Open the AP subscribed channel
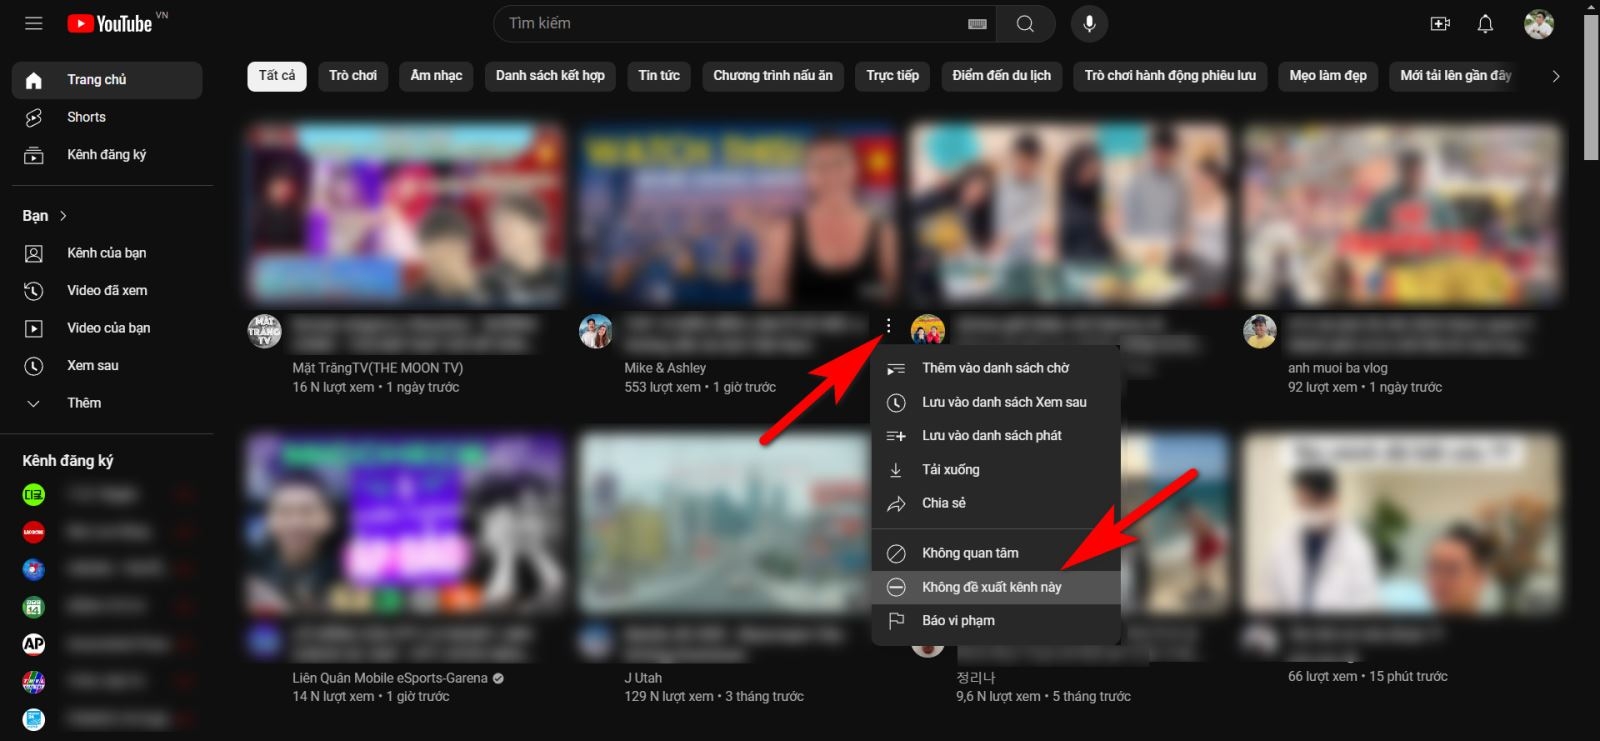The width and height of the screenshot is (1600, 741). coord(34,644)
